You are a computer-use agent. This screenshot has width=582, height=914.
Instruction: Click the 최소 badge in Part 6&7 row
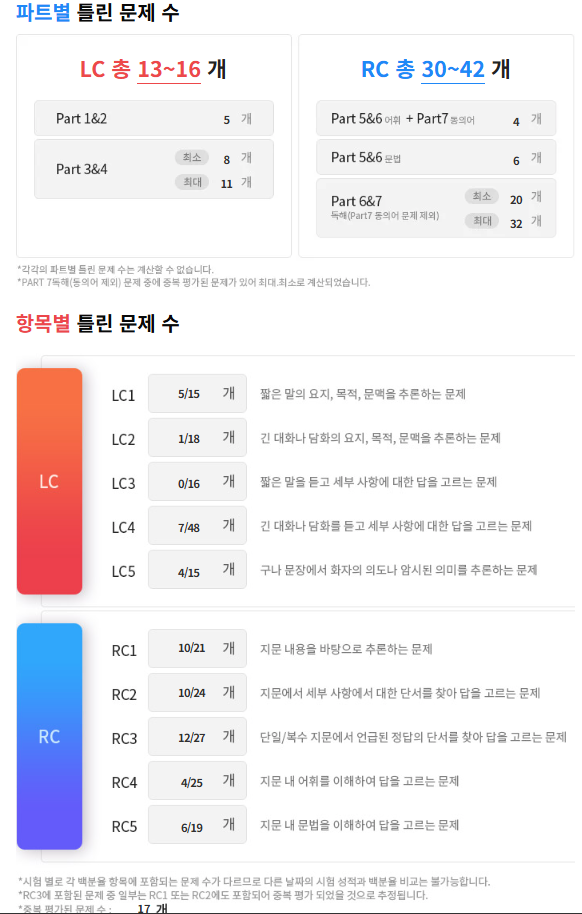click(482, 196)
